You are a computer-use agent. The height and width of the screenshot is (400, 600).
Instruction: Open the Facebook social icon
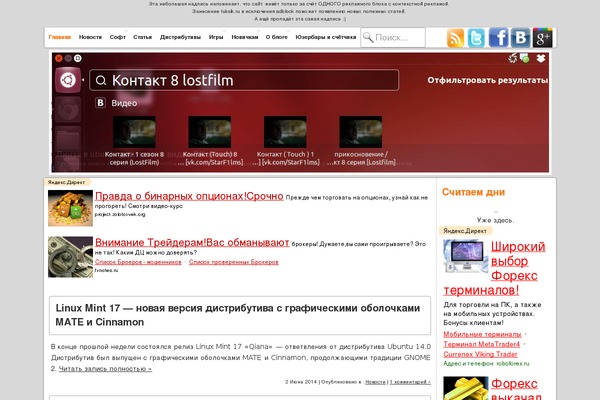(499, 38)
